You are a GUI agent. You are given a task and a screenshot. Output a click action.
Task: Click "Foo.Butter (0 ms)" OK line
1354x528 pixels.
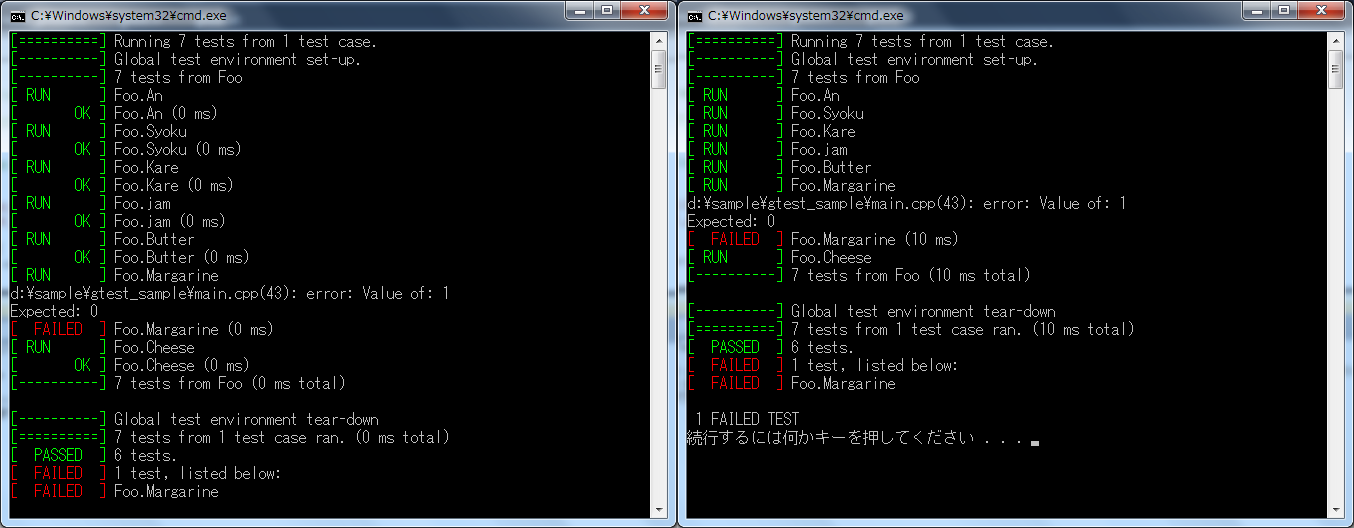coord(130,257)
